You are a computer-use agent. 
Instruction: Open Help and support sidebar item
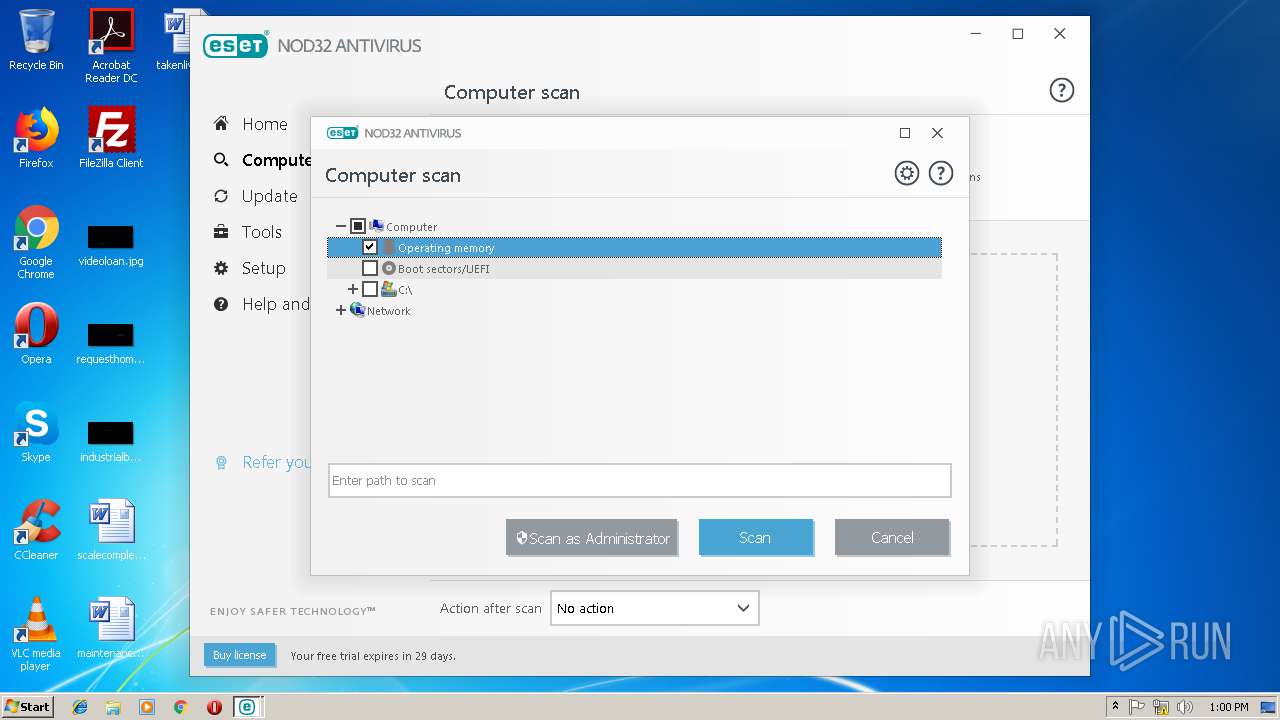275,304
